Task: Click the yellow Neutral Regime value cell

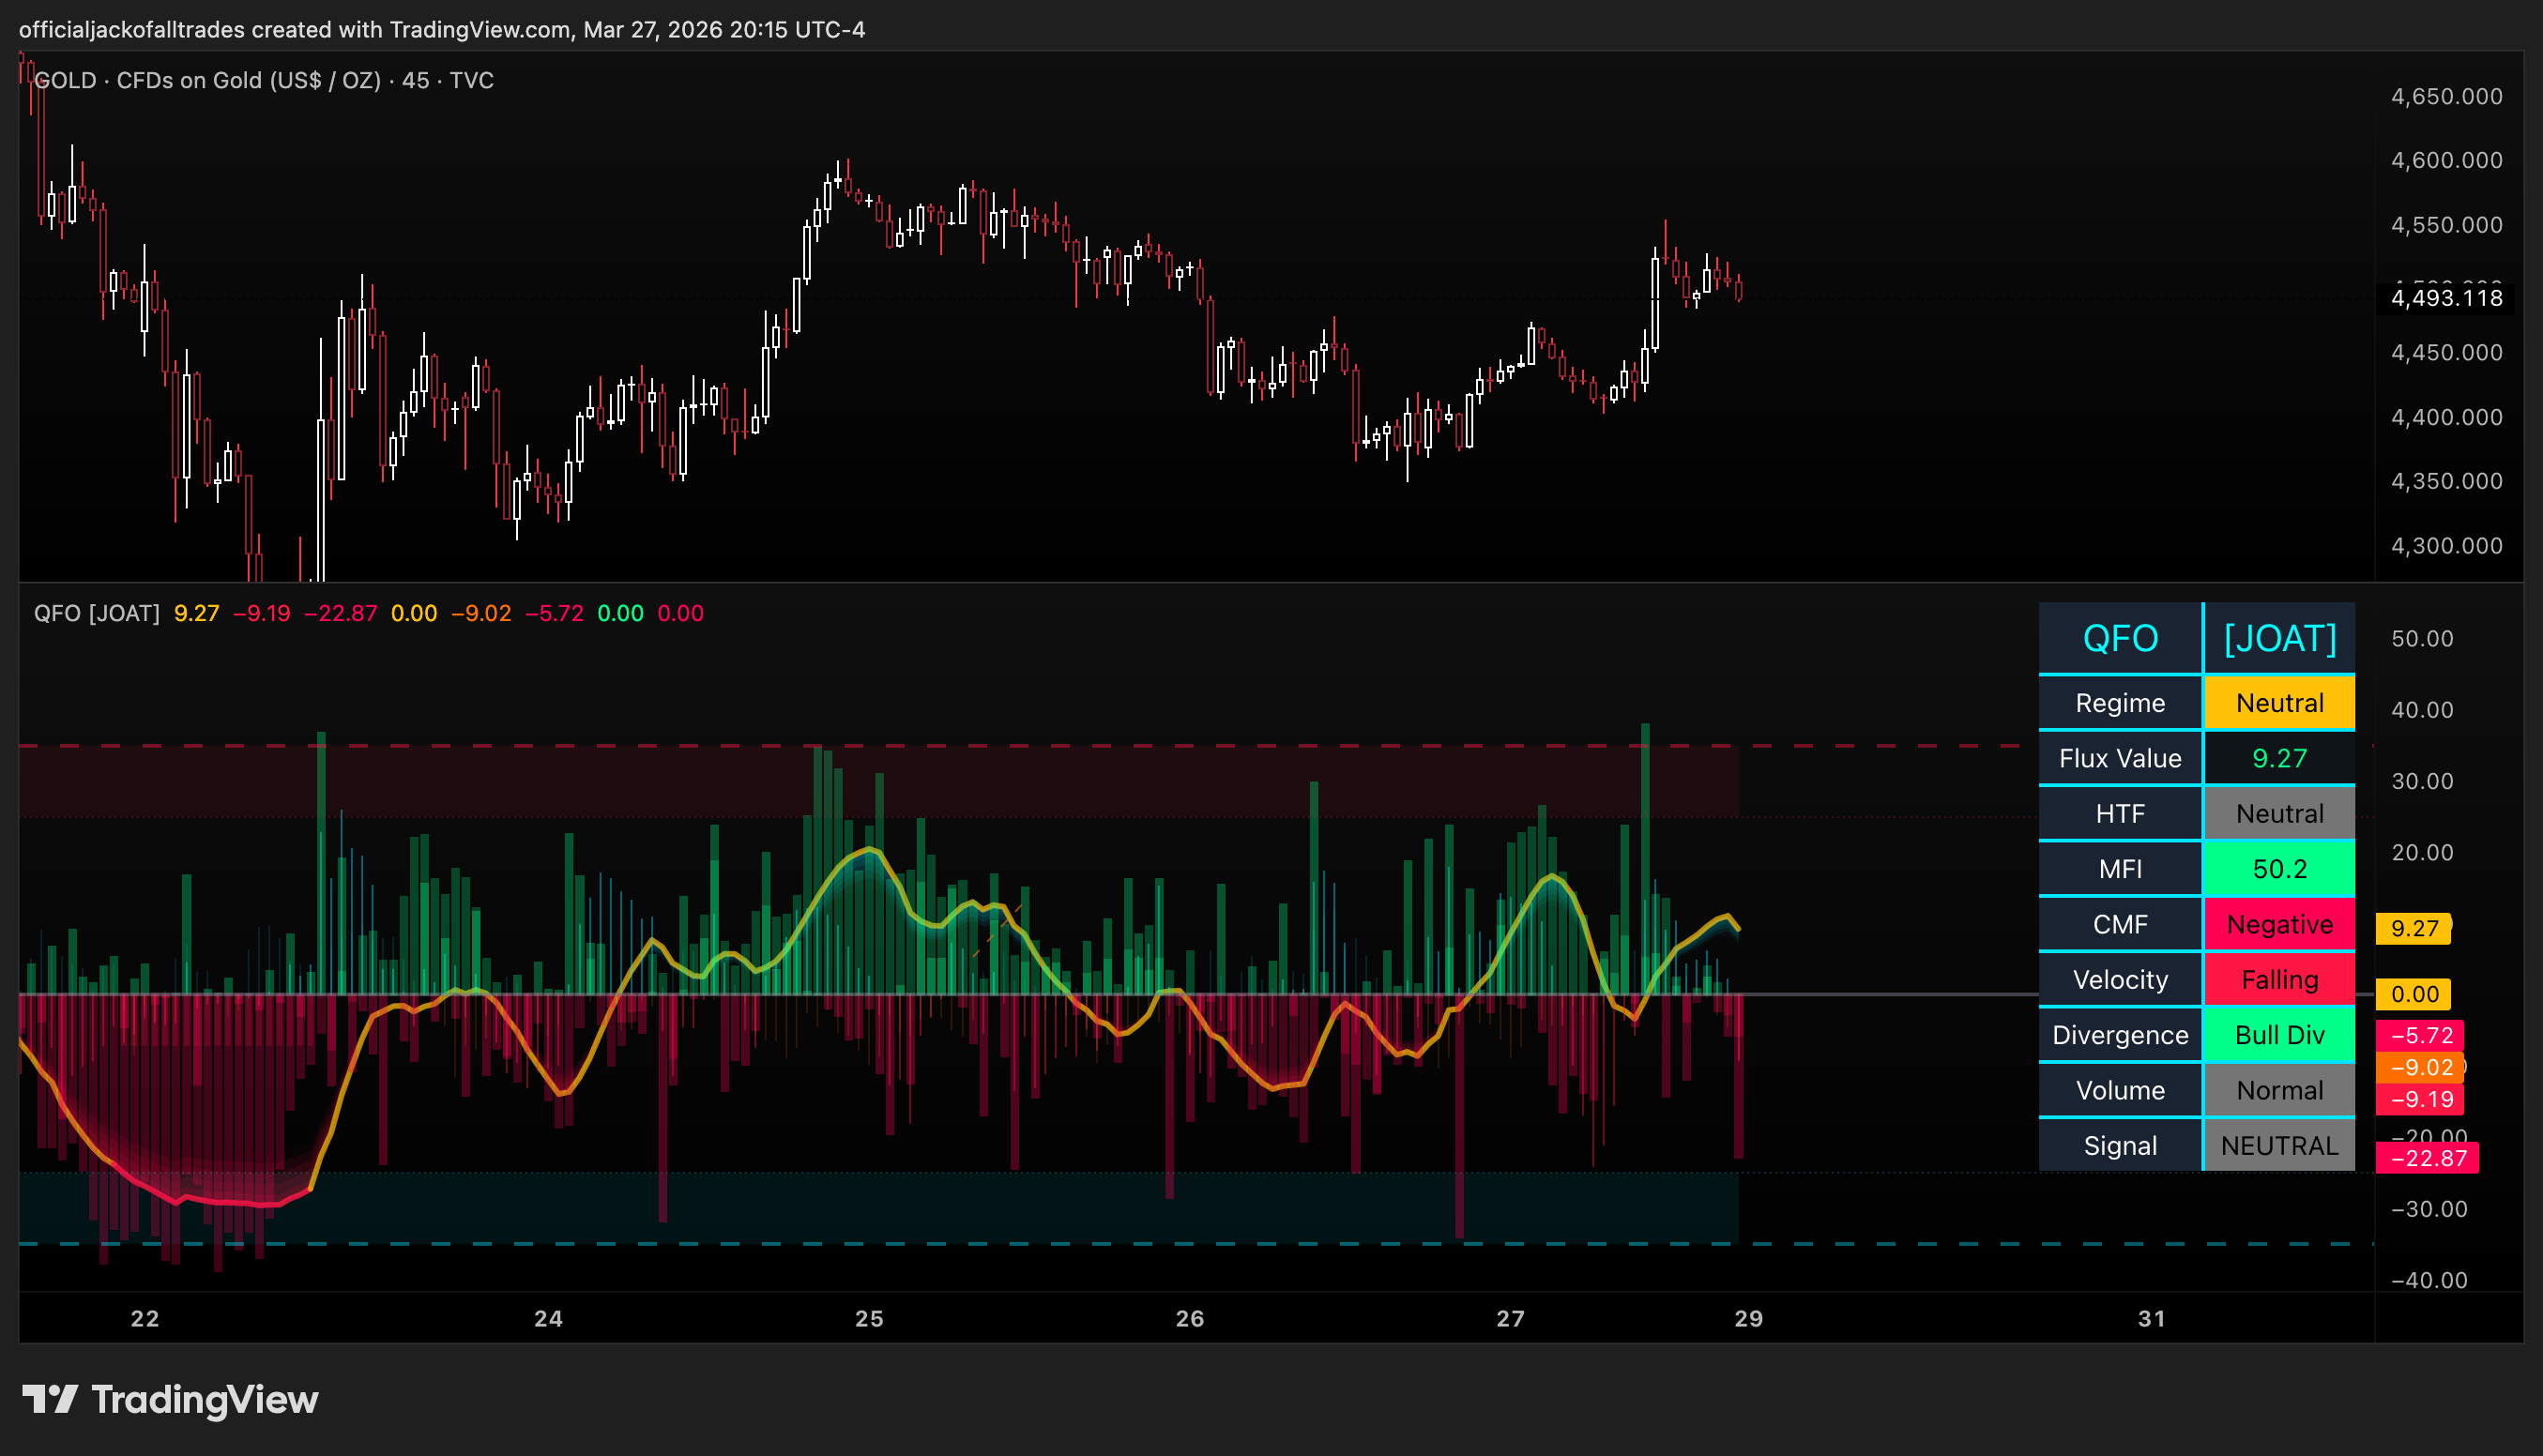Action: (2280, 703)
